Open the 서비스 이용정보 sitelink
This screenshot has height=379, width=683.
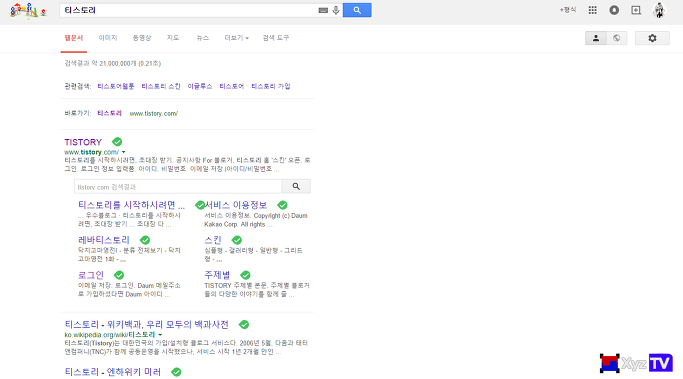236,205
